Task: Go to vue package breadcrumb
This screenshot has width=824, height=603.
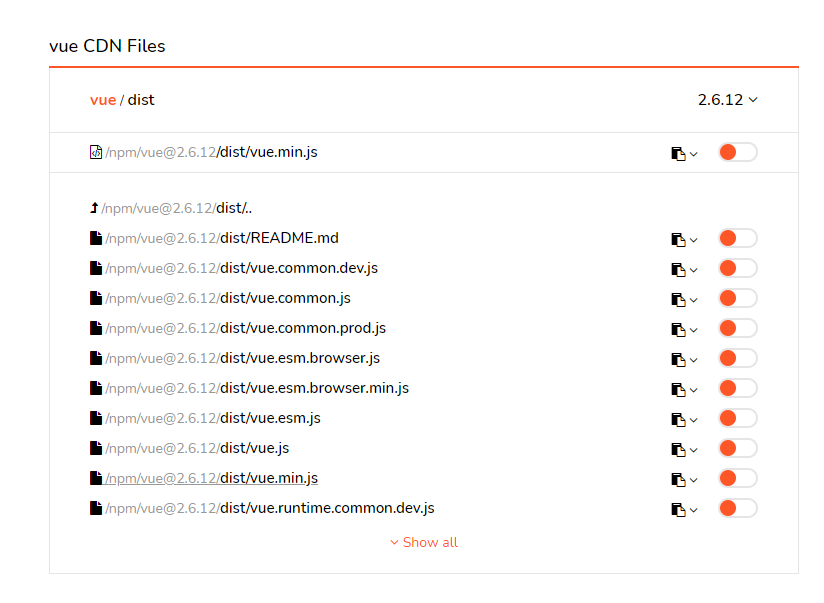Action: [x=103, y=100]
